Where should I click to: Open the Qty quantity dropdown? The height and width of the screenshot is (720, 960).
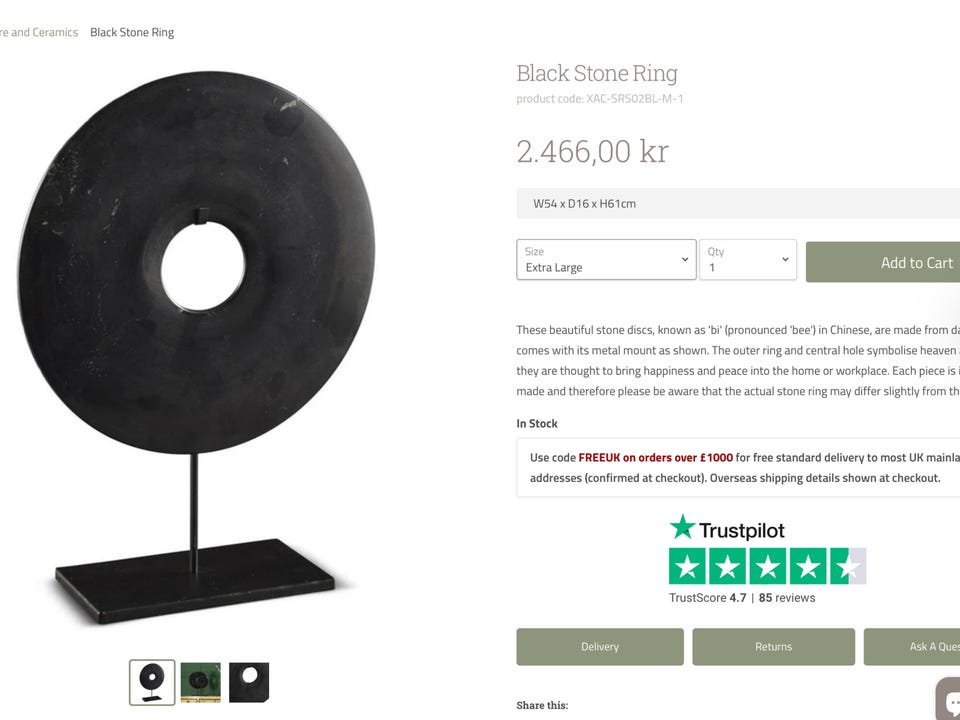pyautogui.click(x=747, y=260)
